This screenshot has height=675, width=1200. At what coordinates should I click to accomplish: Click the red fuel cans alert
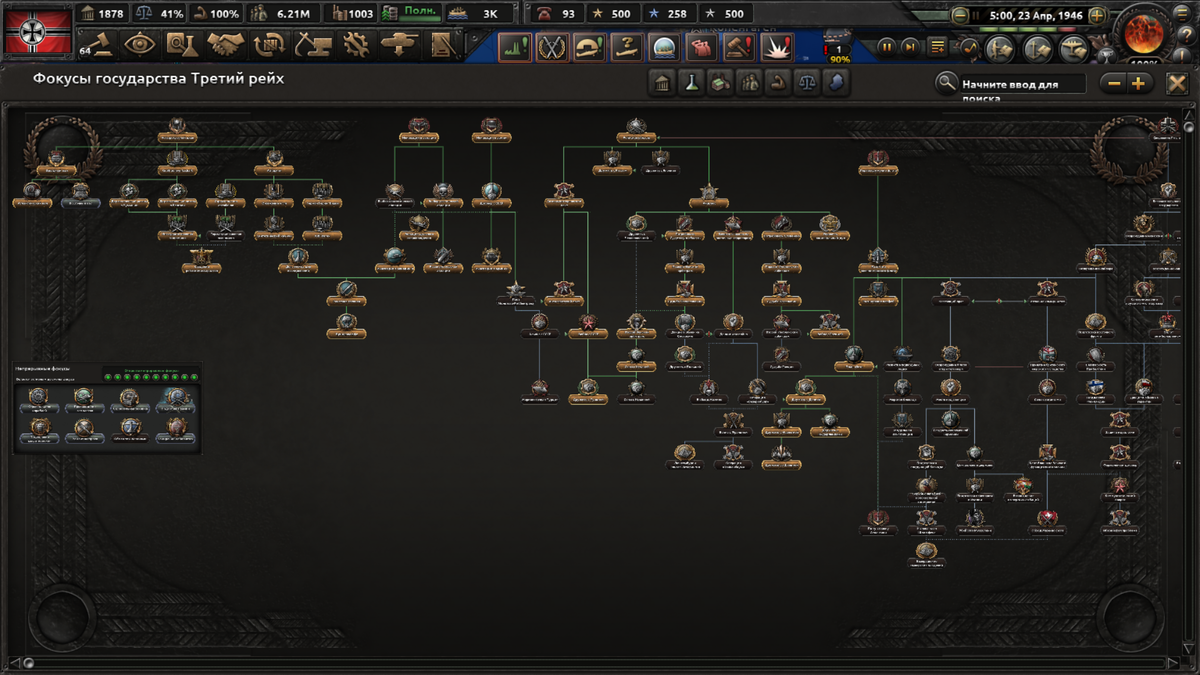click(702, 47)
